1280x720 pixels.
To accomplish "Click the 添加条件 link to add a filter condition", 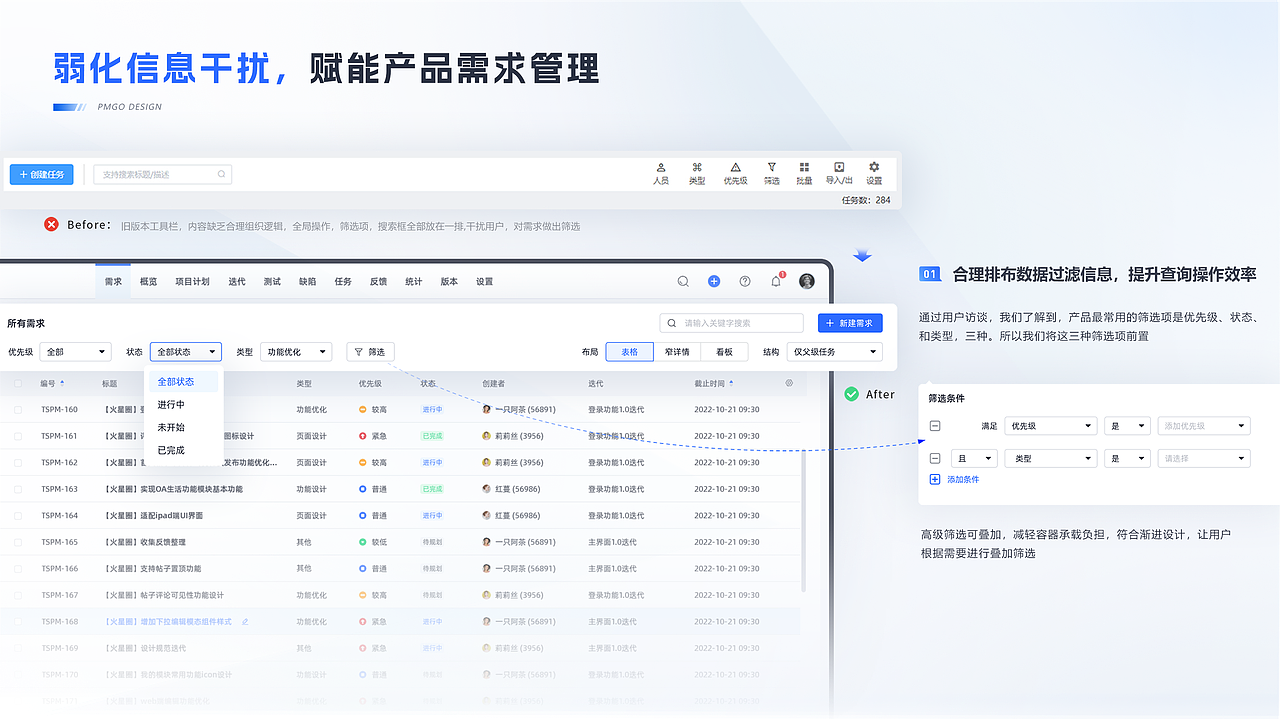I will point(955,479).
